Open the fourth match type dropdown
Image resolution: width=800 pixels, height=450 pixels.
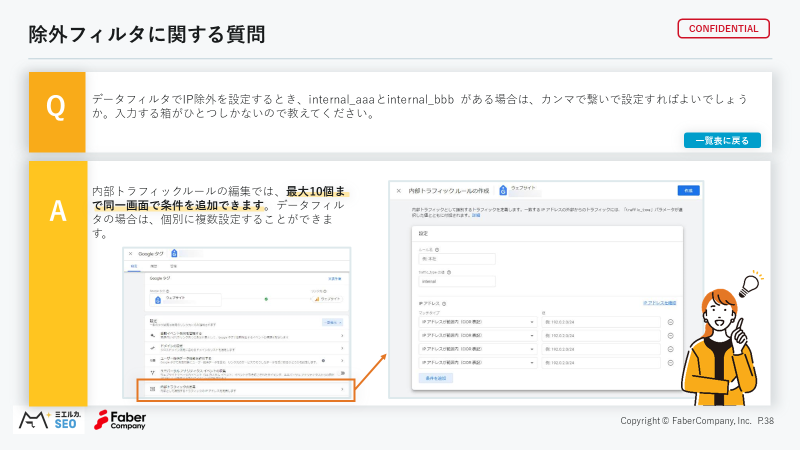(x=478, y=363)
